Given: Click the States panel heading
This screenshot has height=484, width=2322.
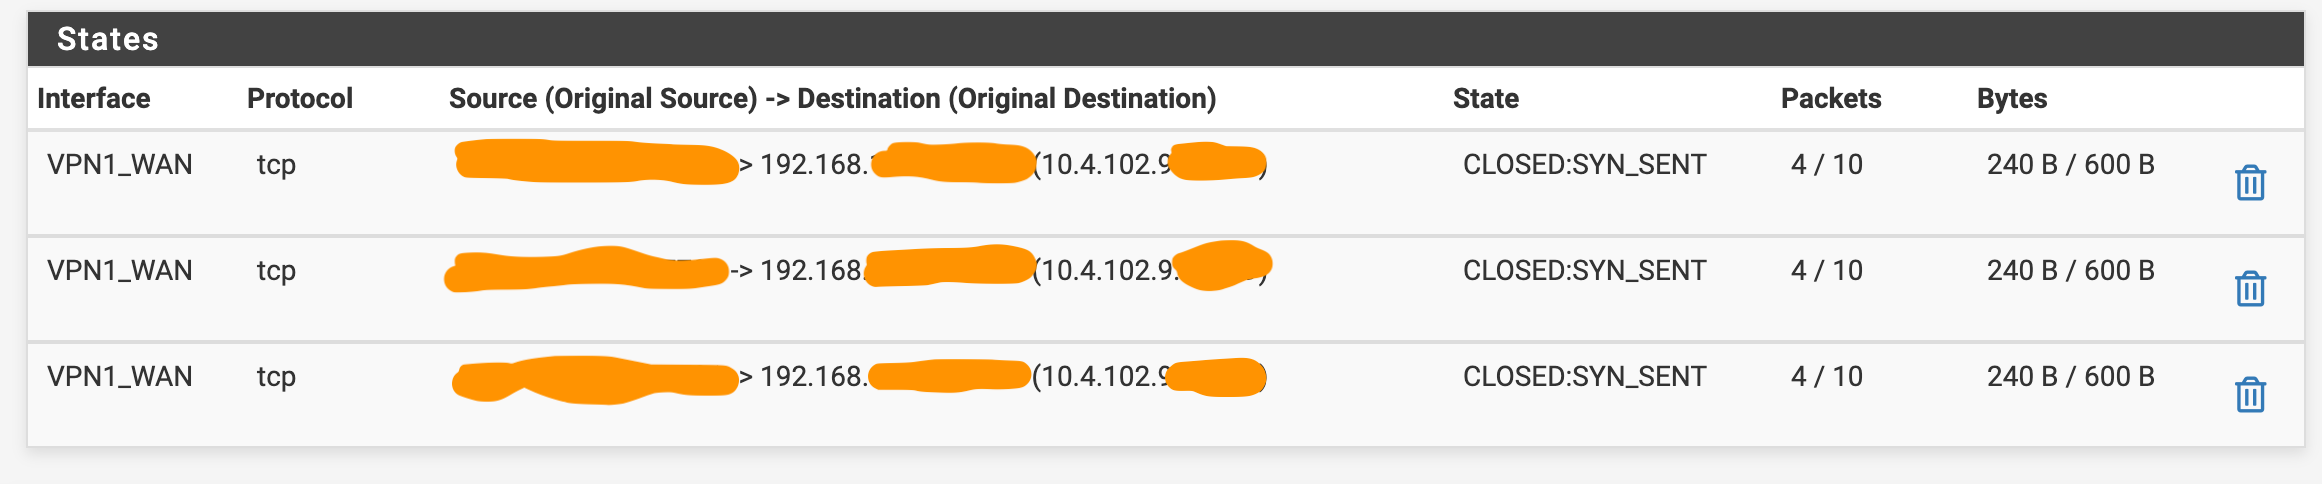Looking at the screenshot, I should (x=108, y=39).
